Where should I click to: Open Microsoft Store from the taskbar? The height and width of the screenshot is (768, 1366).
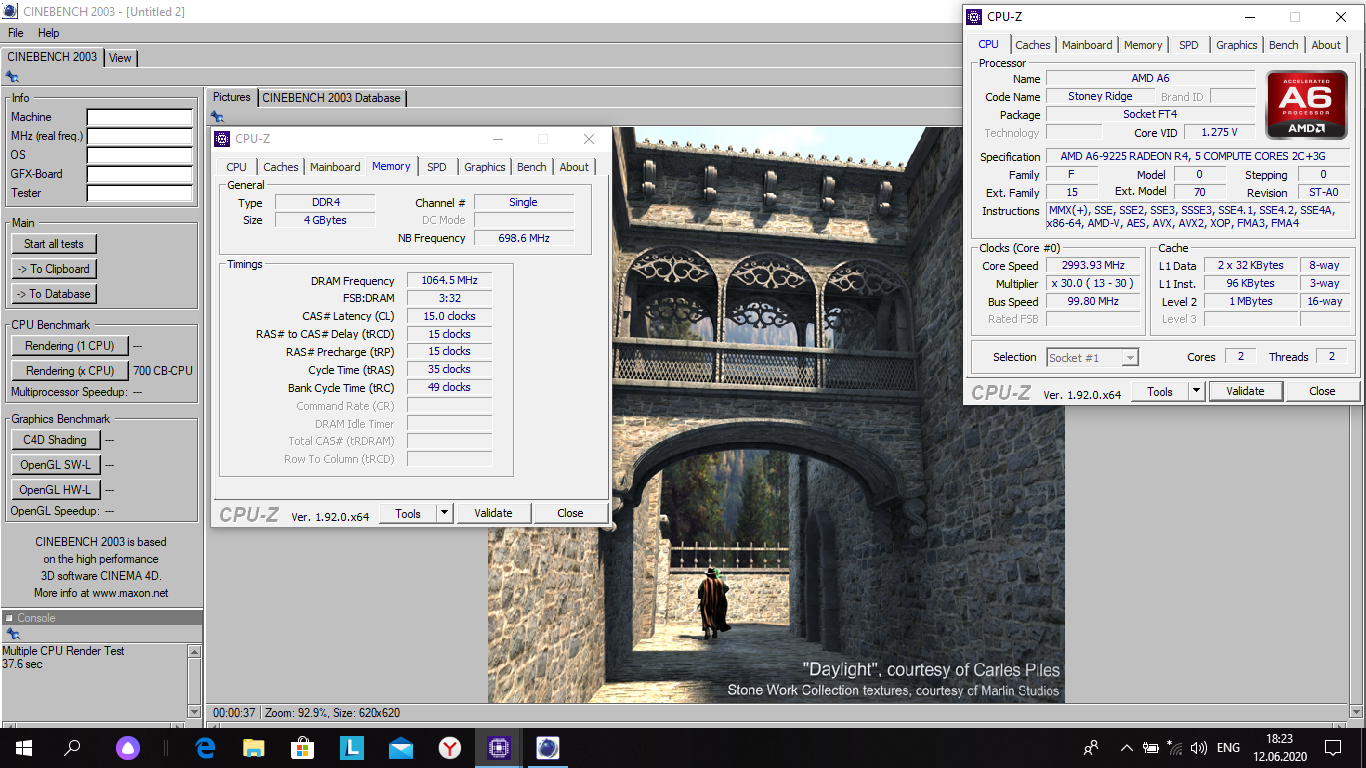[303, 748]
